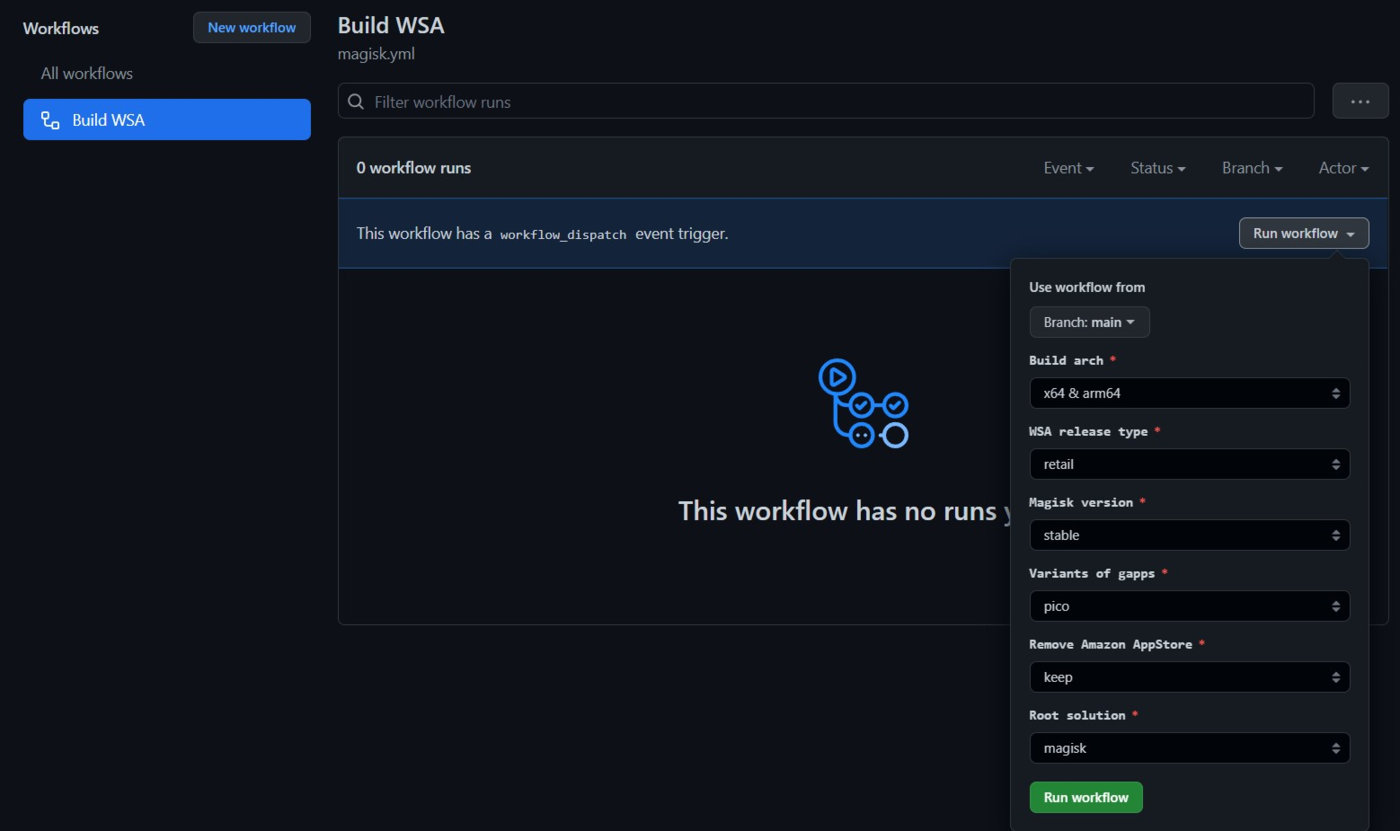Viewport: 1400px width, 831px height.
Task: Click the WSA release type label
Action: pyautogui.click(x=1088, y=431)
